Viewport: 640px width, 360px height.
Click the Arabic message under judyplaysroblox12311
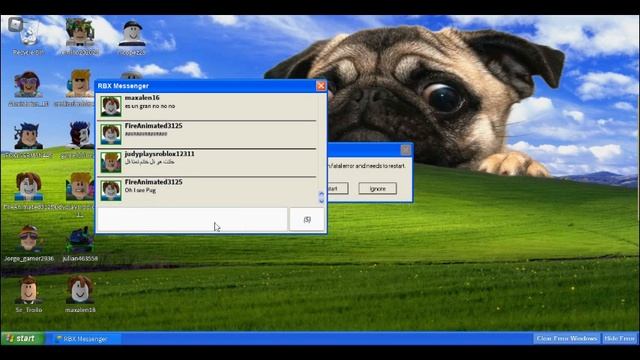coord(149,162)
